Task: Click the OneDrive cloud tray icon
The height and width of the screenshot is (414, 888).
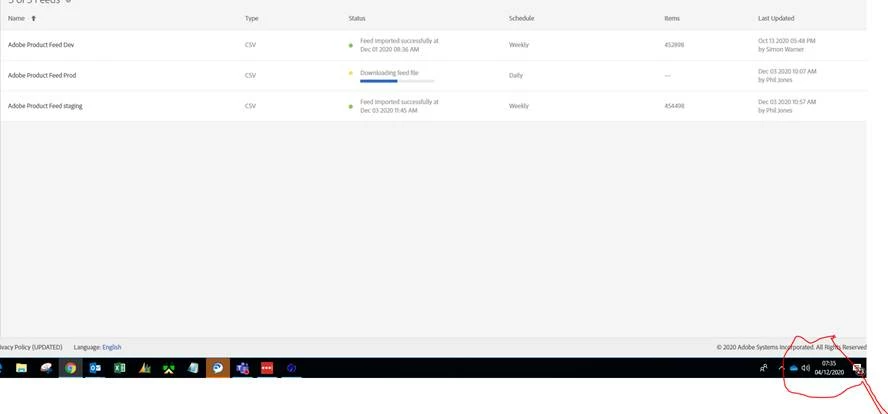Action: click(x=793, y=368)
